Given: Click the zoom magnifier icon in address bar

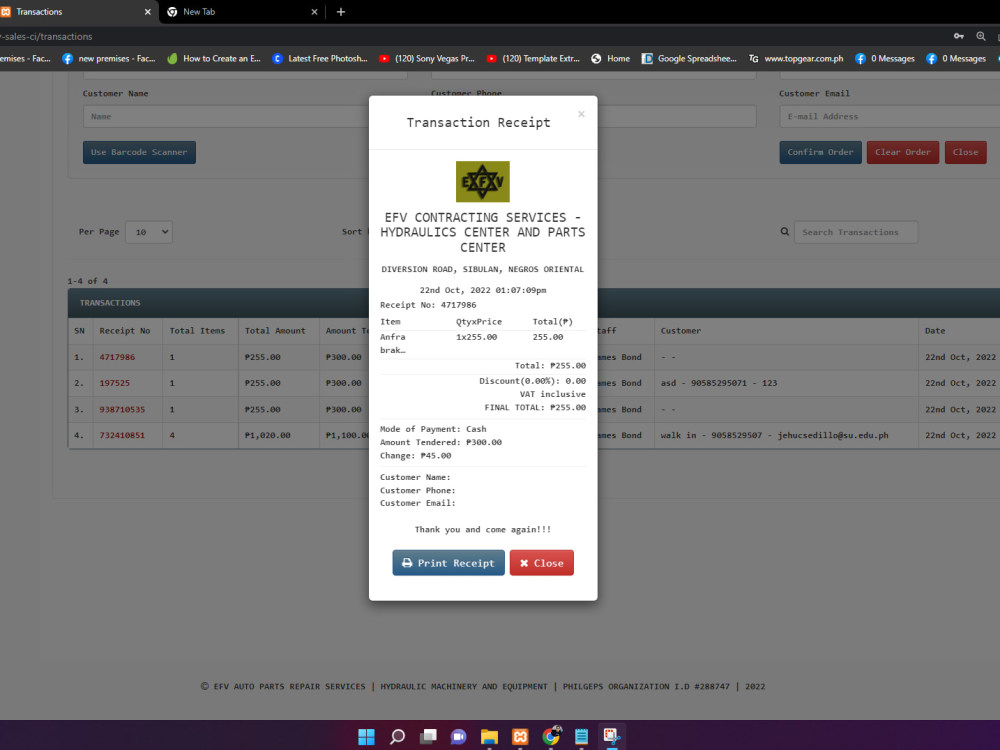Looking at the screenshot, I should click(981, 36).
